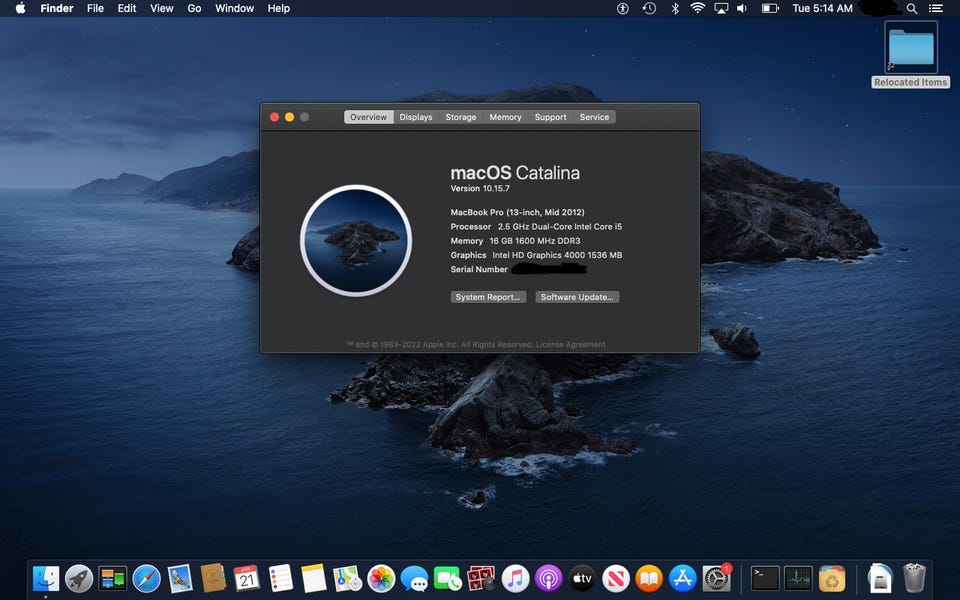Open the Go menu

point(194,8)
